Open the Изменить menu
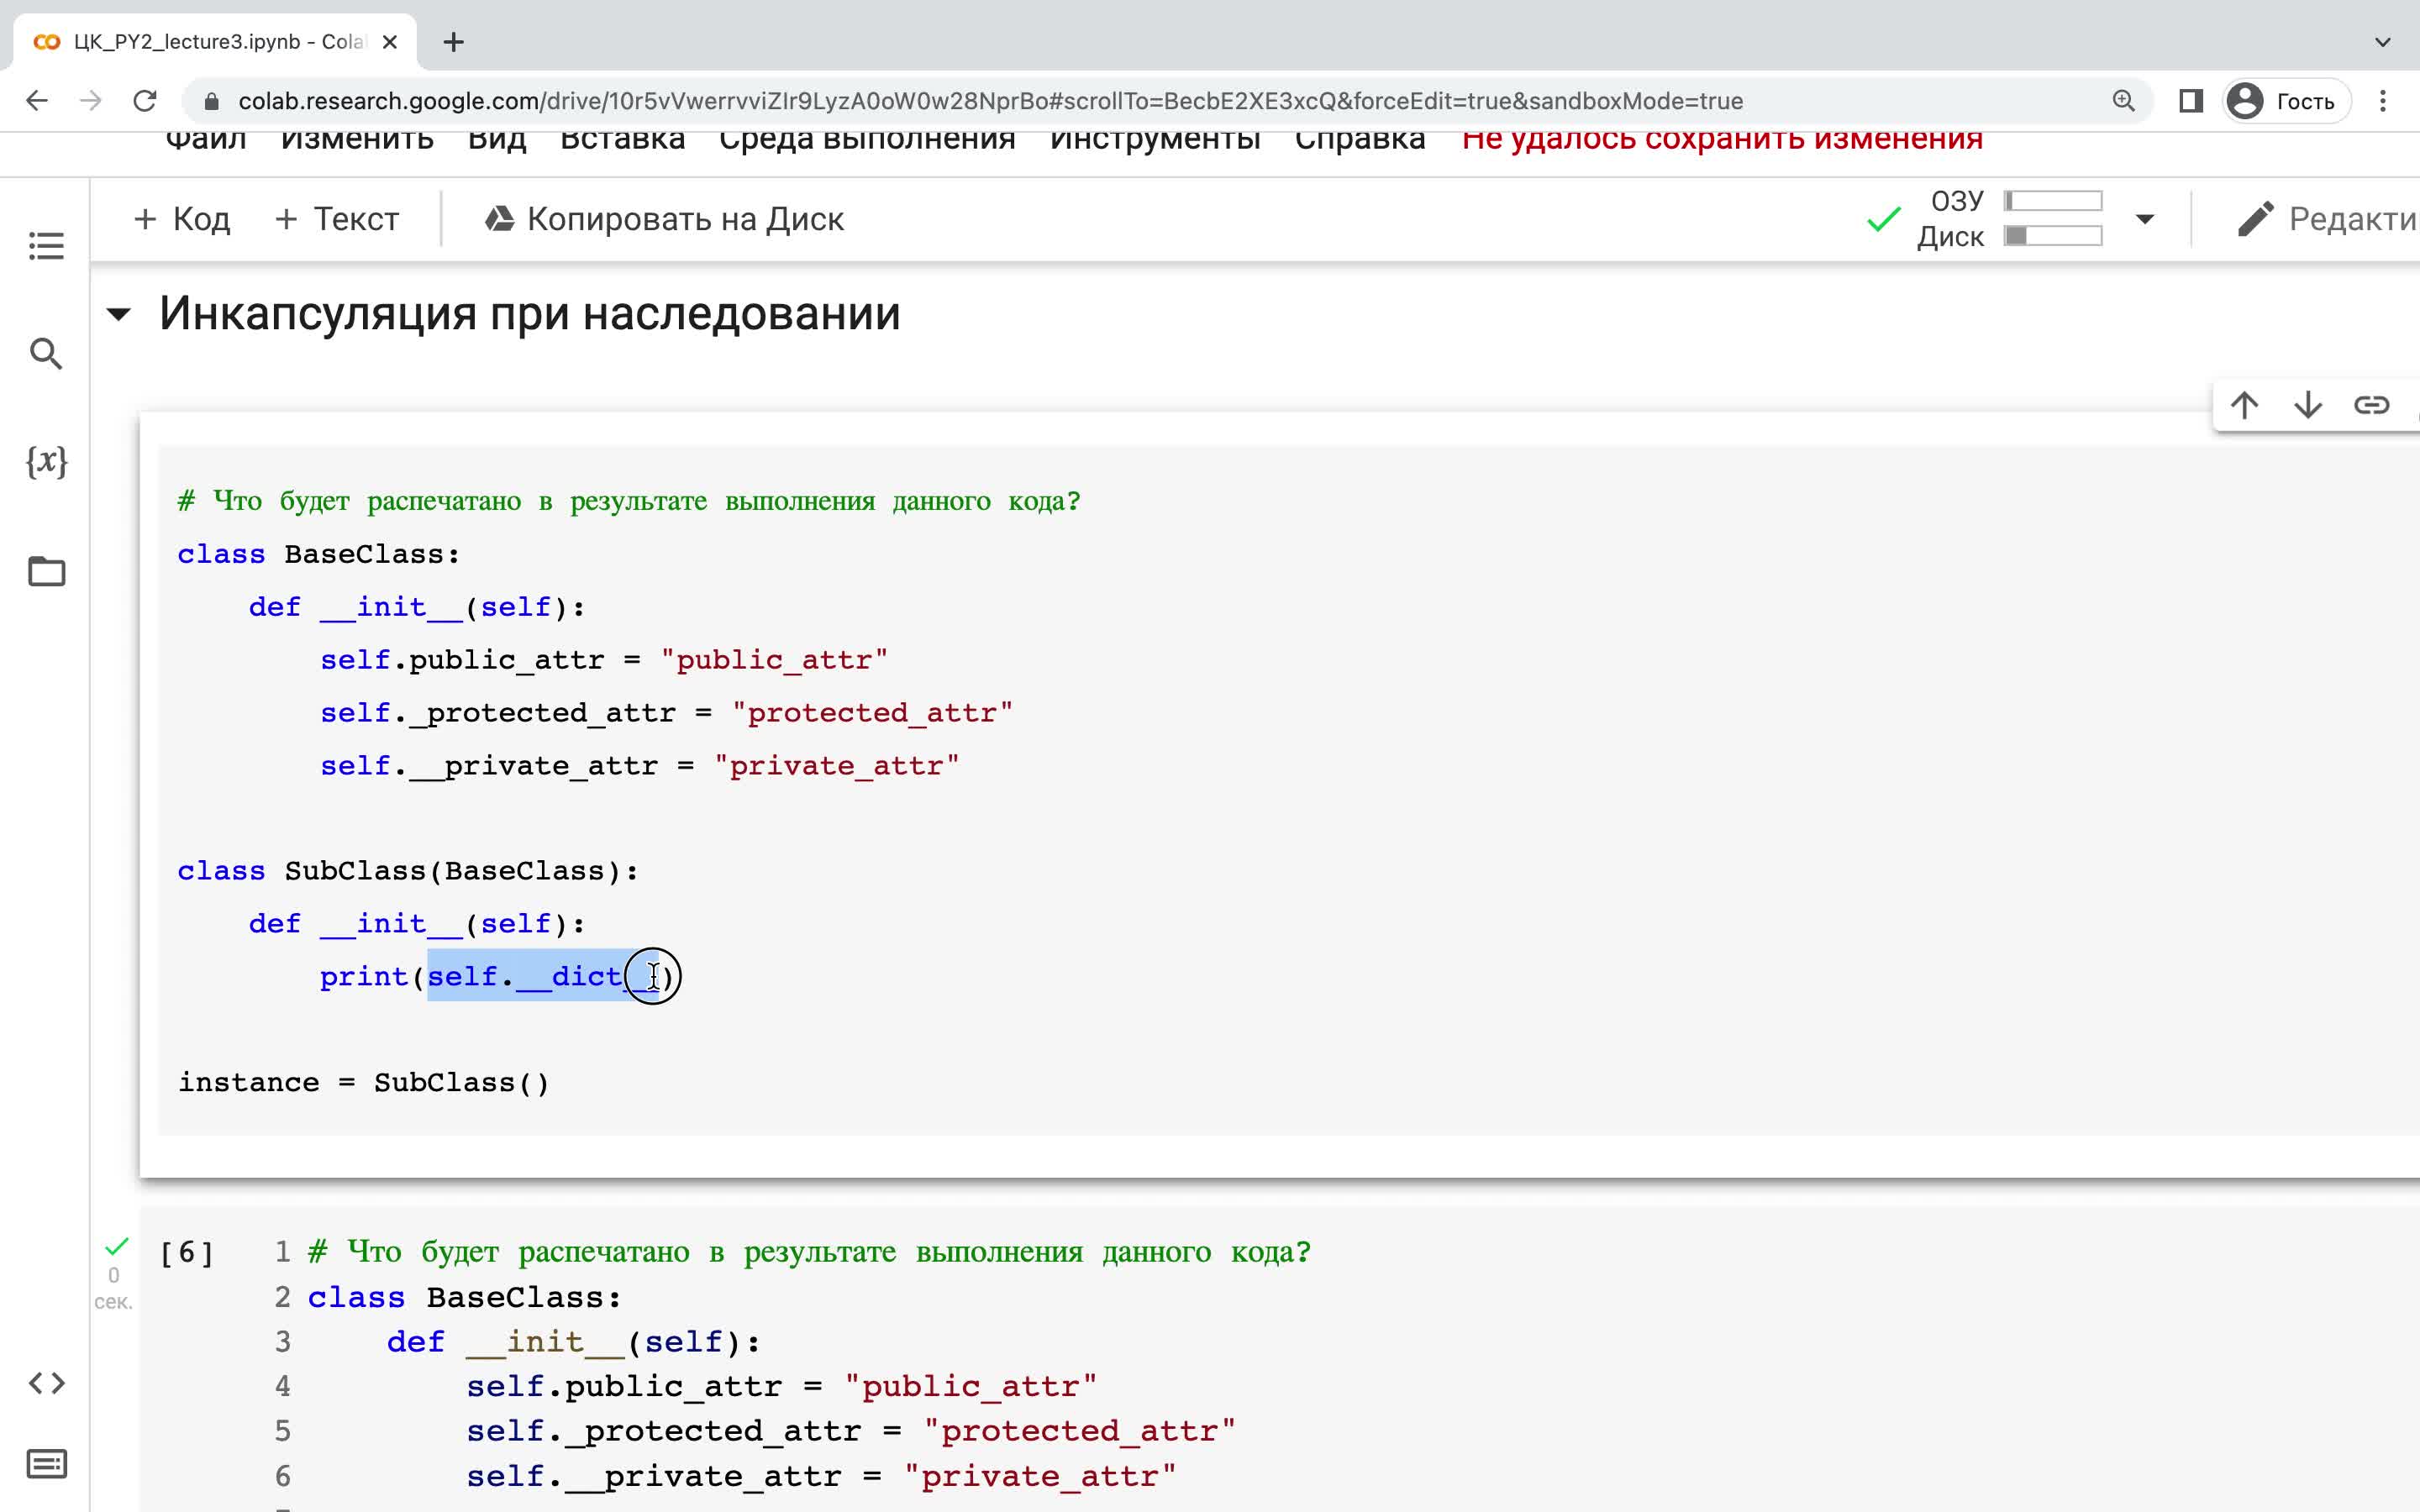The height and width of the screenshot is (1512, 2420). tap(357, 139)
